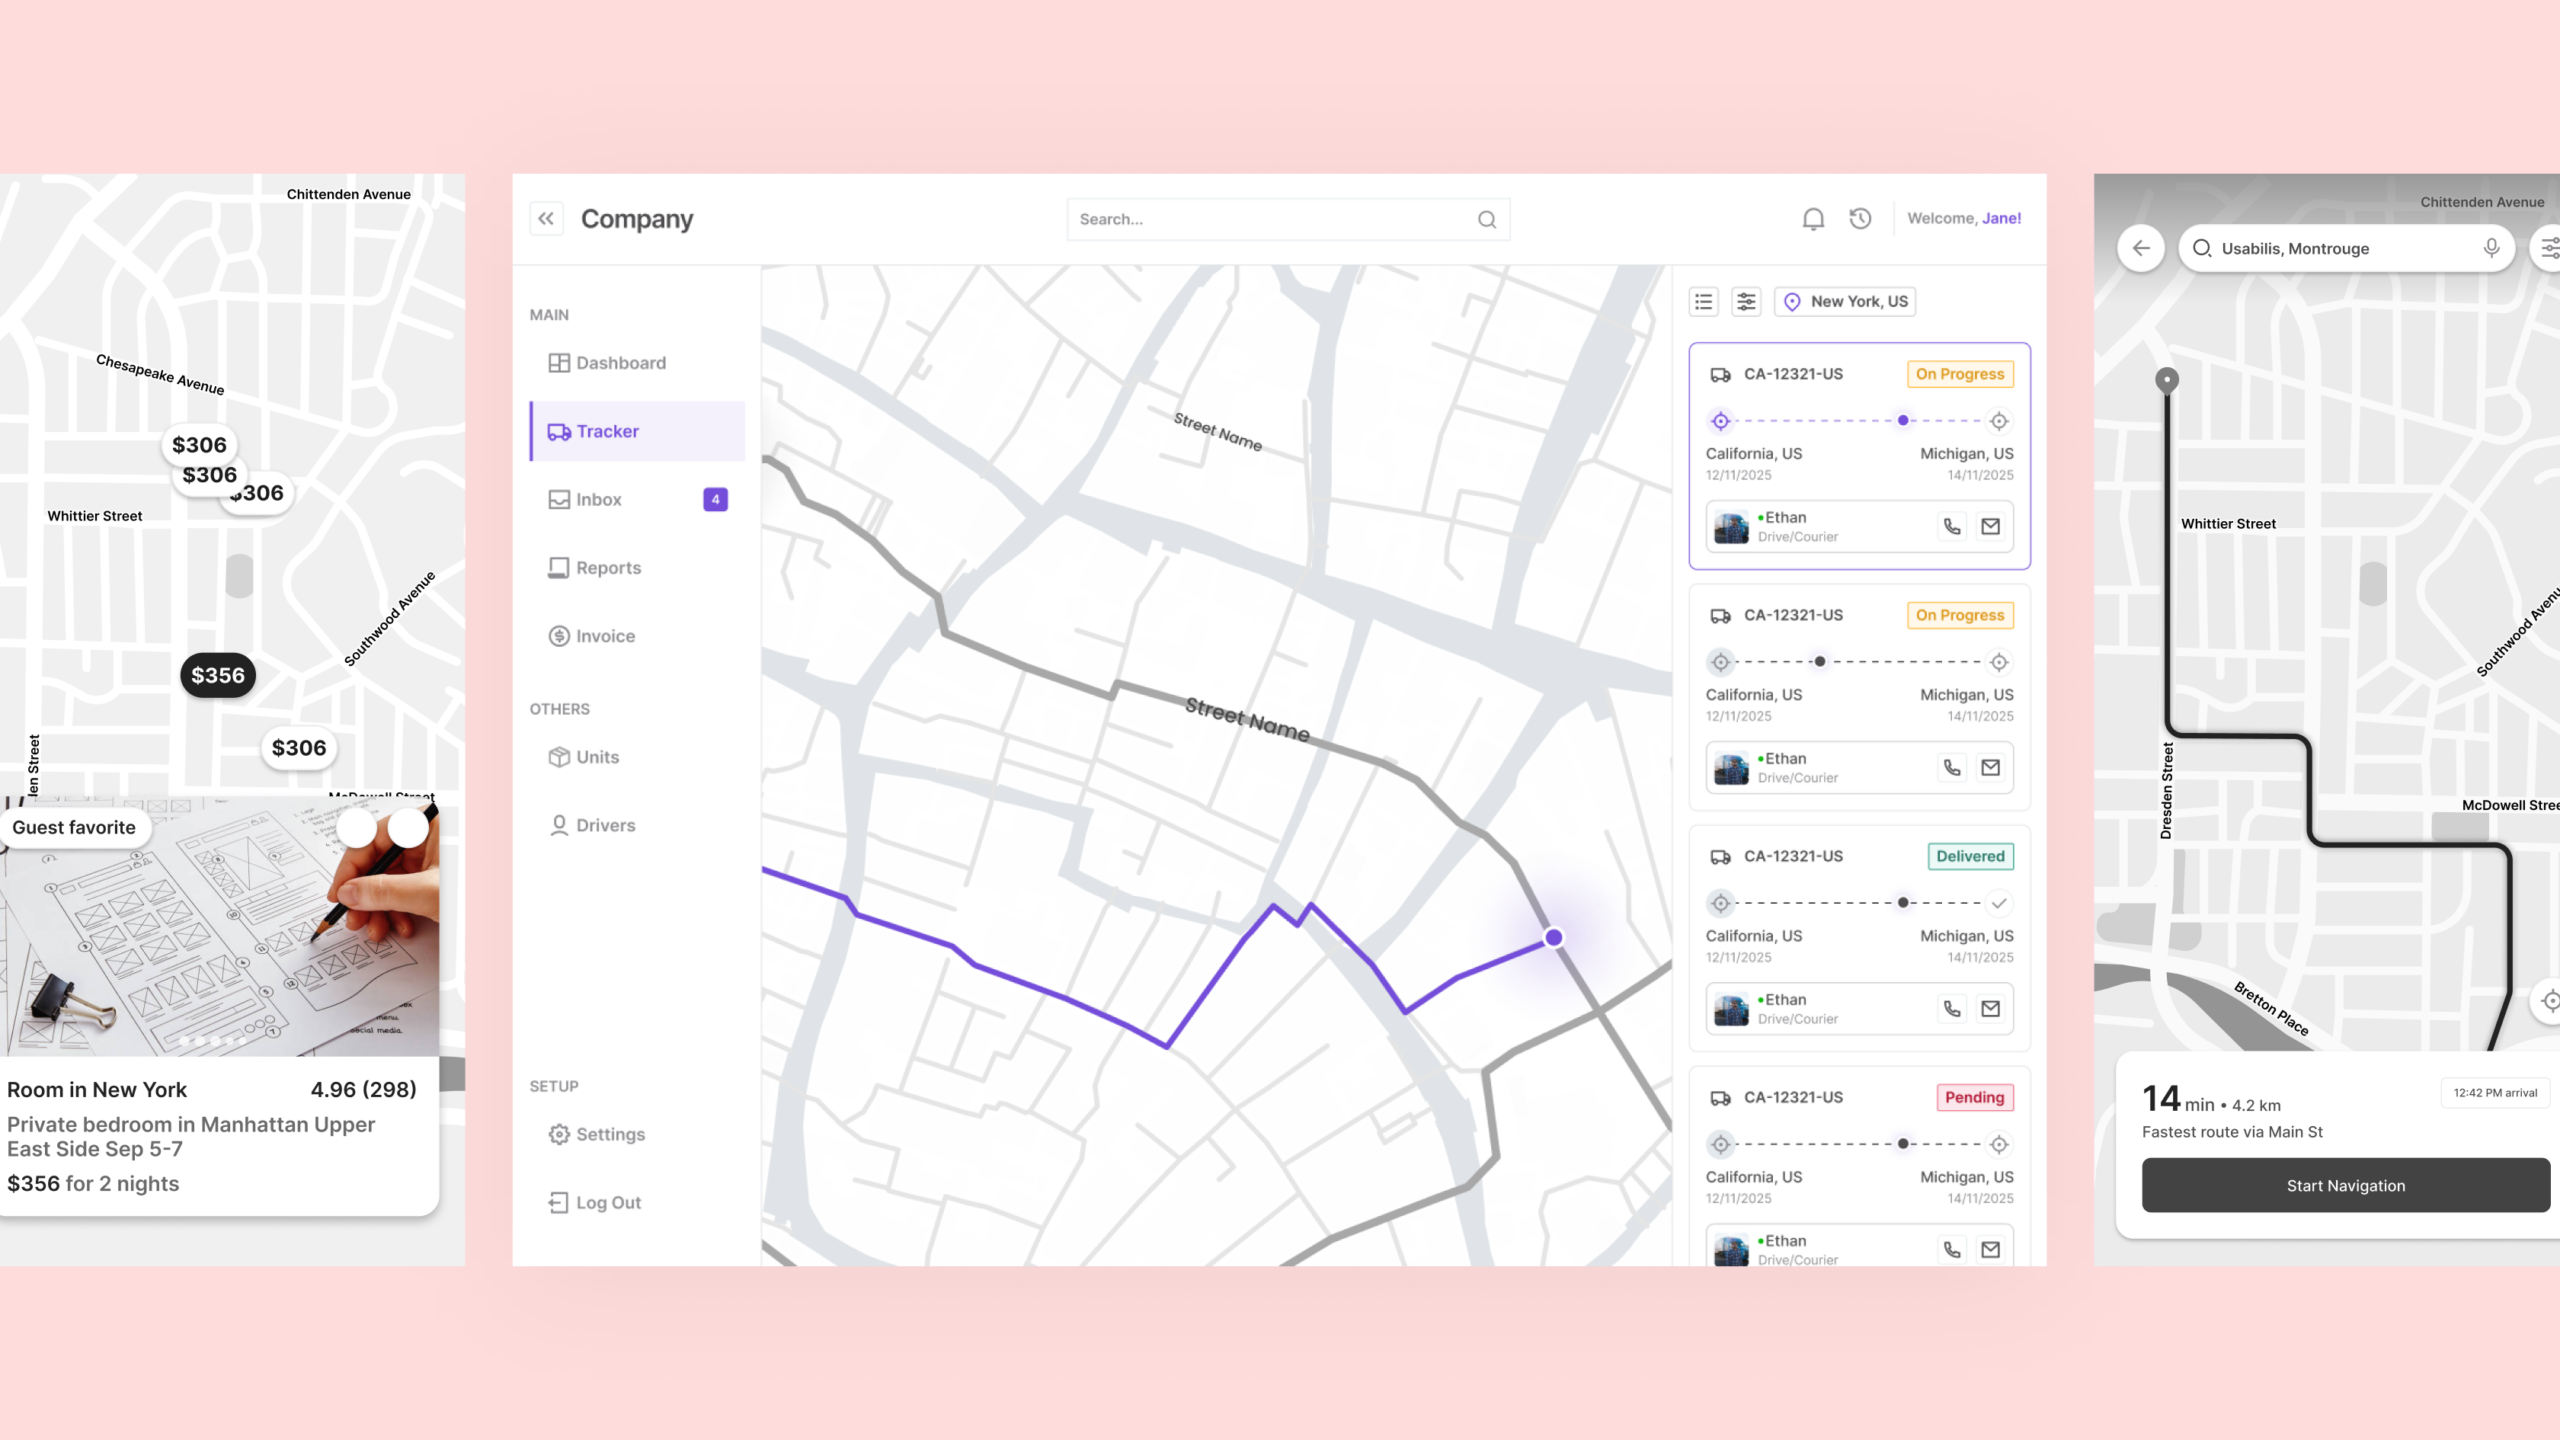
Task: Open the notifications bell
Action: pos(1812,218)
